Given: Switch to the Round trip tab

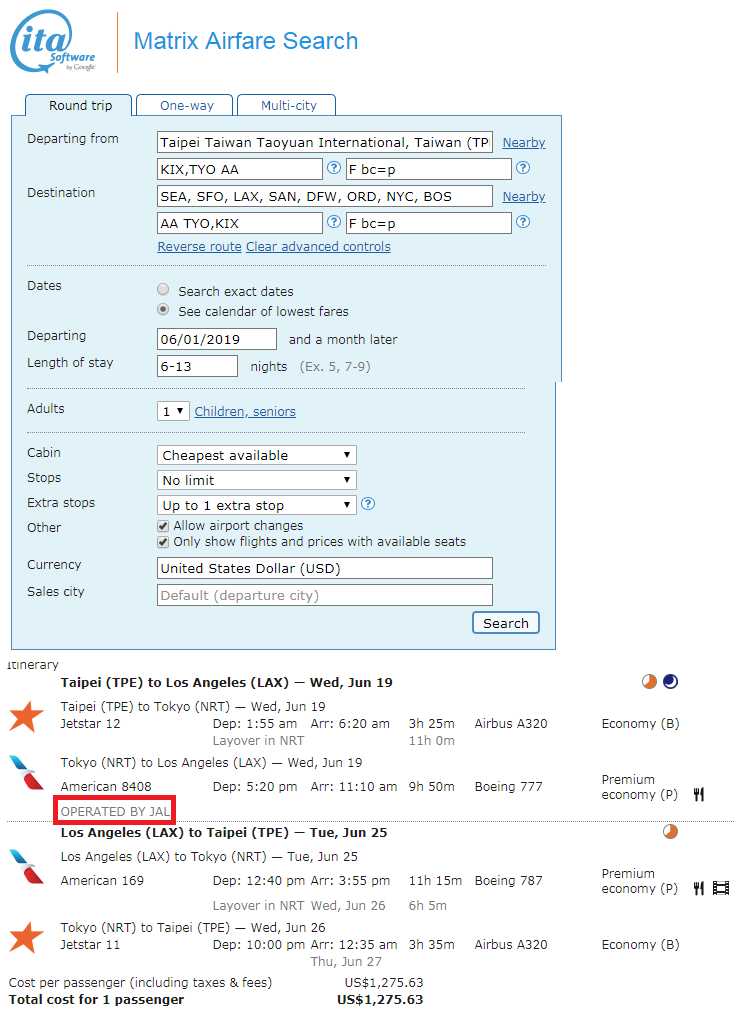Looking at the screenshot, I should pyautogui.click(x=79, y=106).
